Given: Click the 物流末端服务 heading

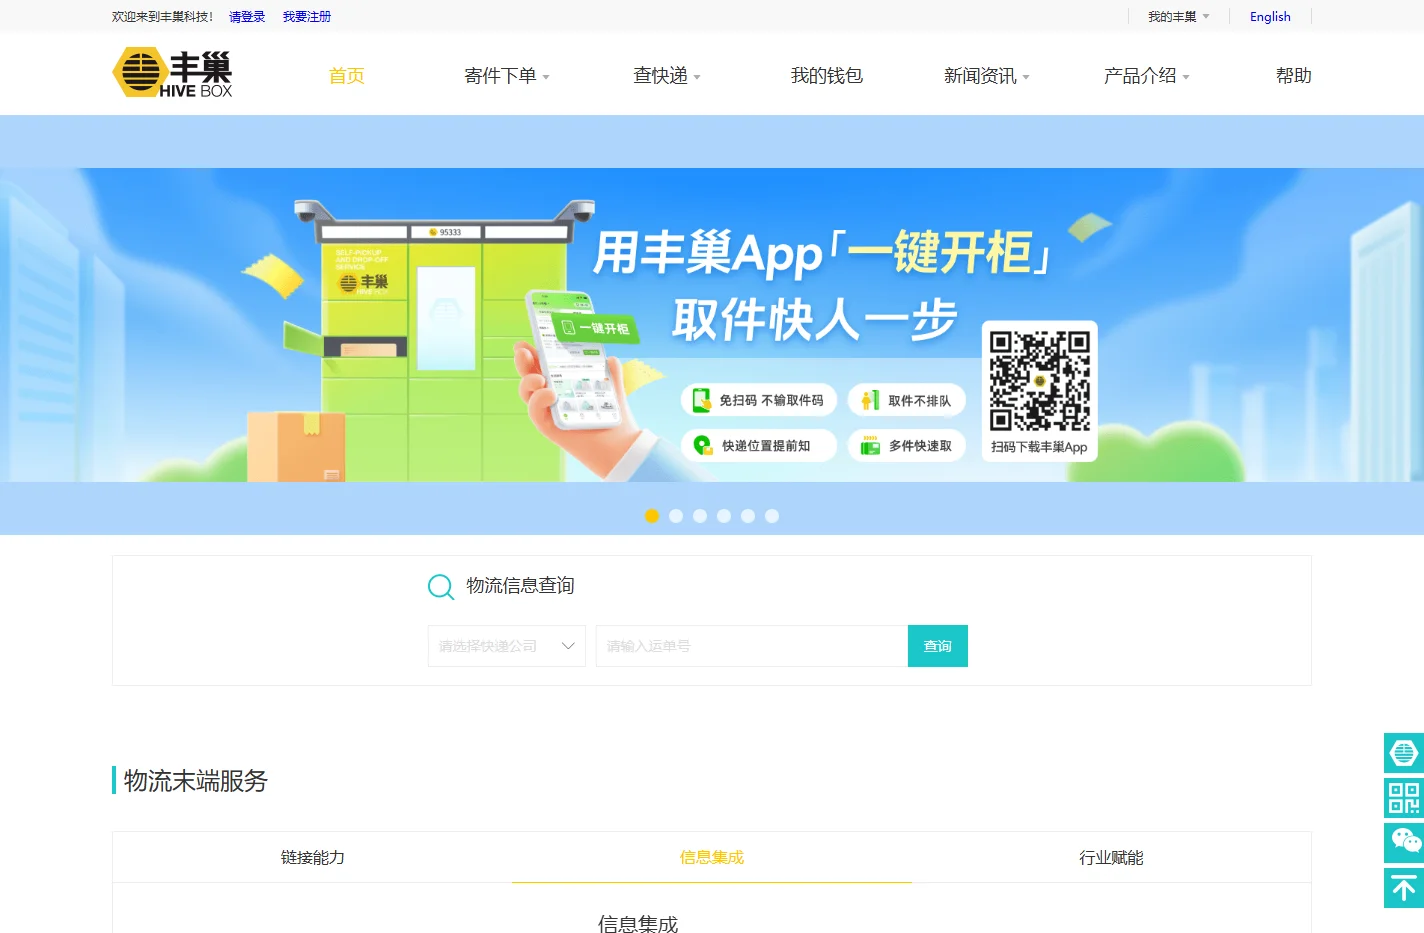Looking at the screenshot, I should [196, 781].
